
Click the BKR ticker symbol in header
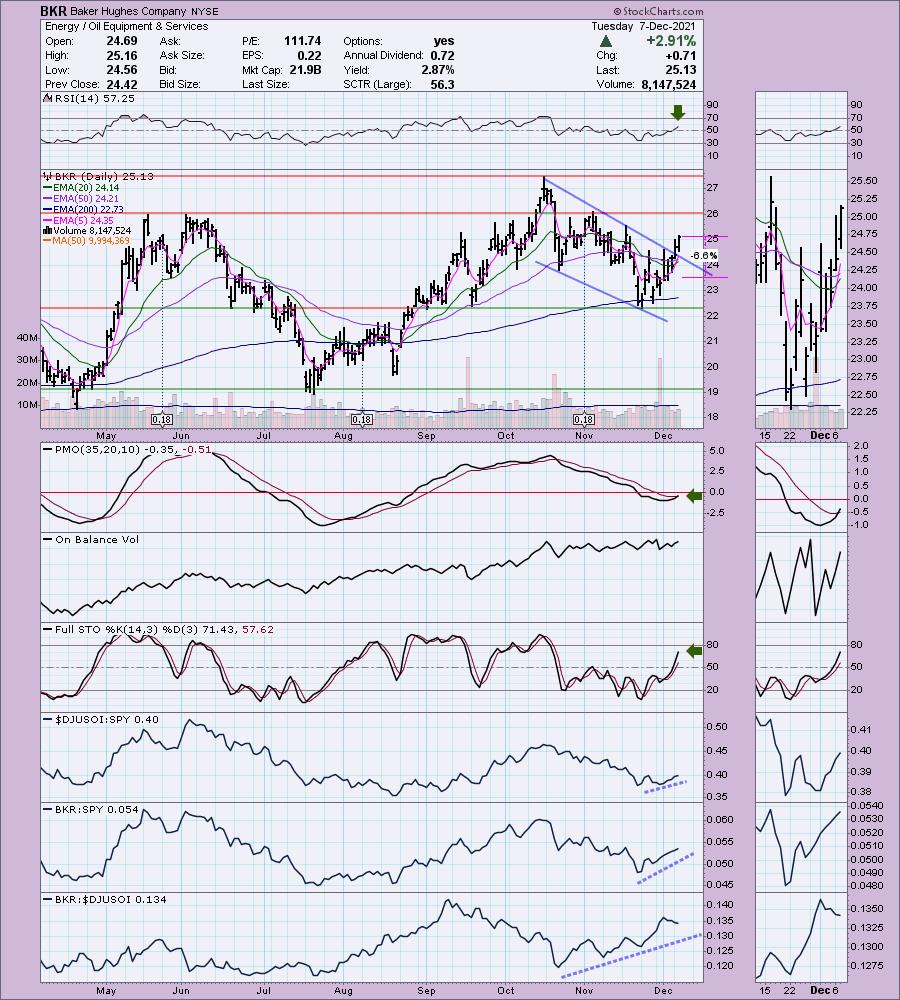click(52, 11)
